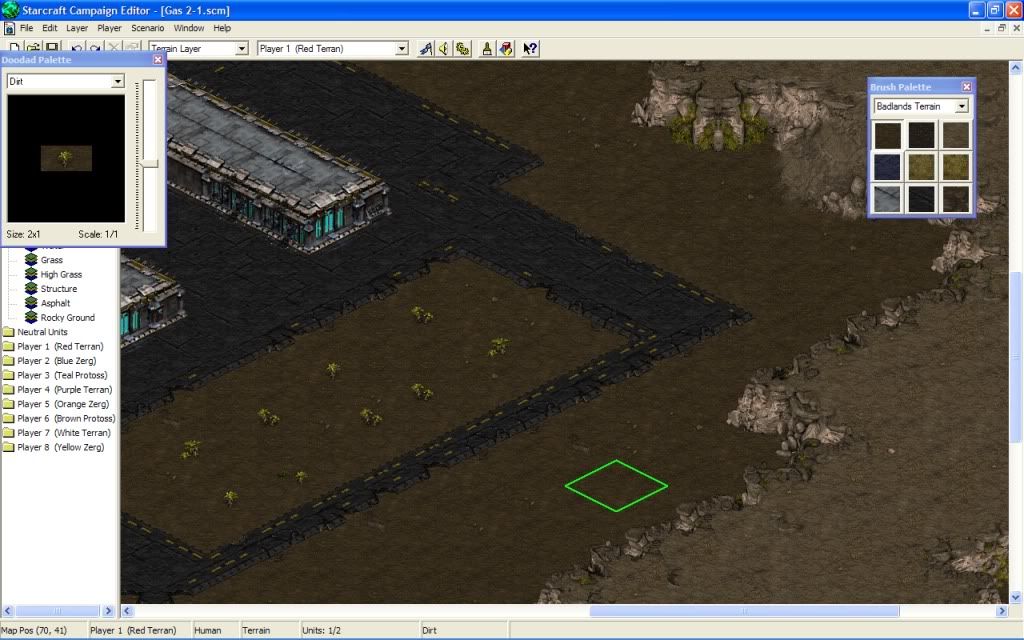Click the map's vertical scrollbar down arrow
Image resolution: width=1024 pixels, height=640 pixels.
click(x=1016, y=597)
